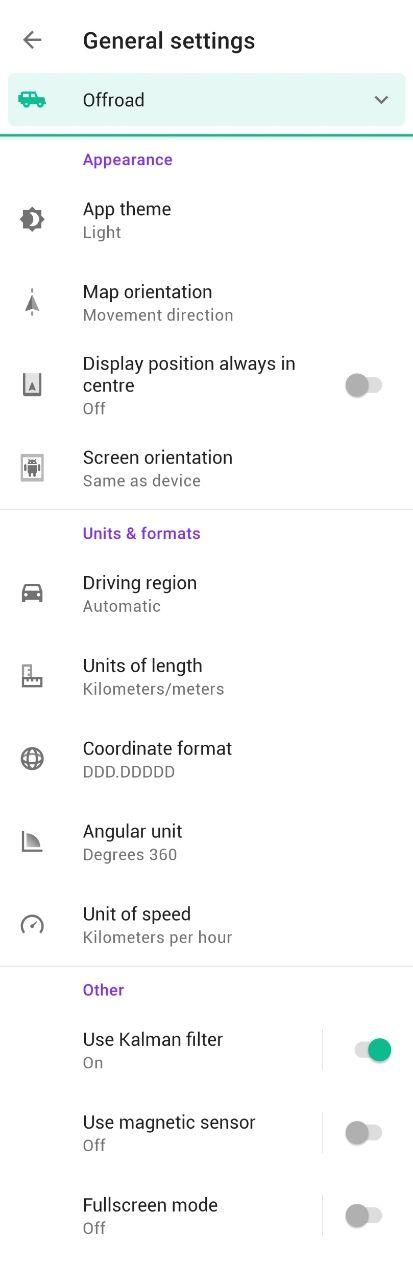Click the Driving region car icon
Viewport: 413px width, 1280px height.
pos(32,593)
